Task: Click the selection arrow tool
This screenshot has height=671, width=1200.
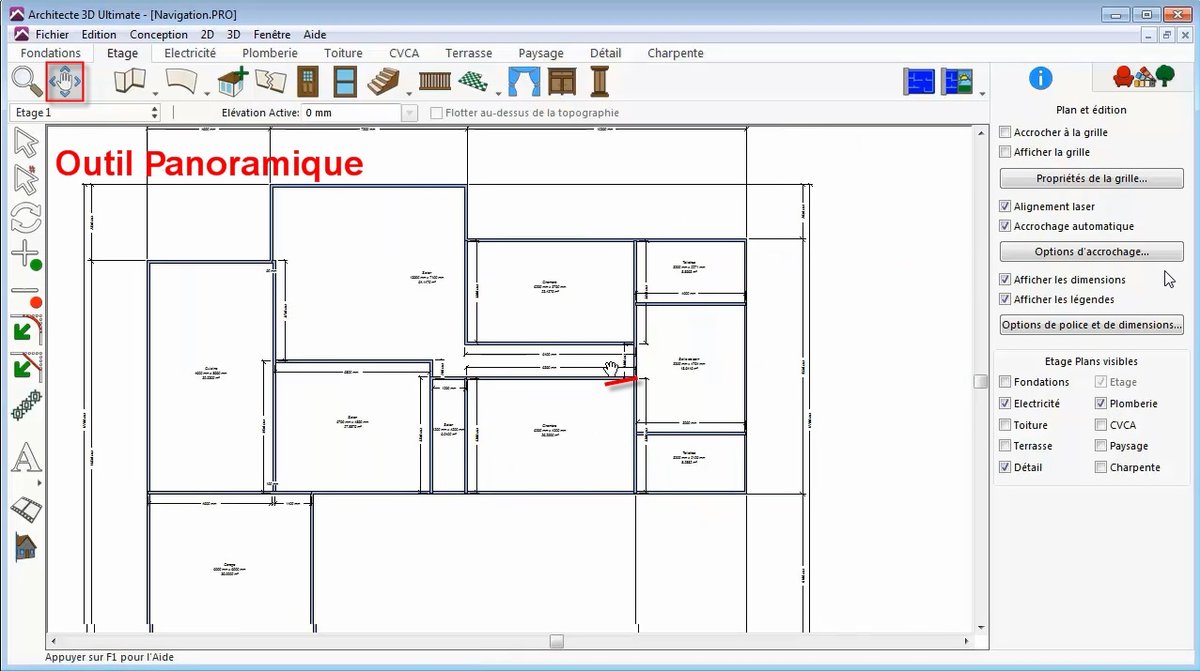Action: click(26, 142)
